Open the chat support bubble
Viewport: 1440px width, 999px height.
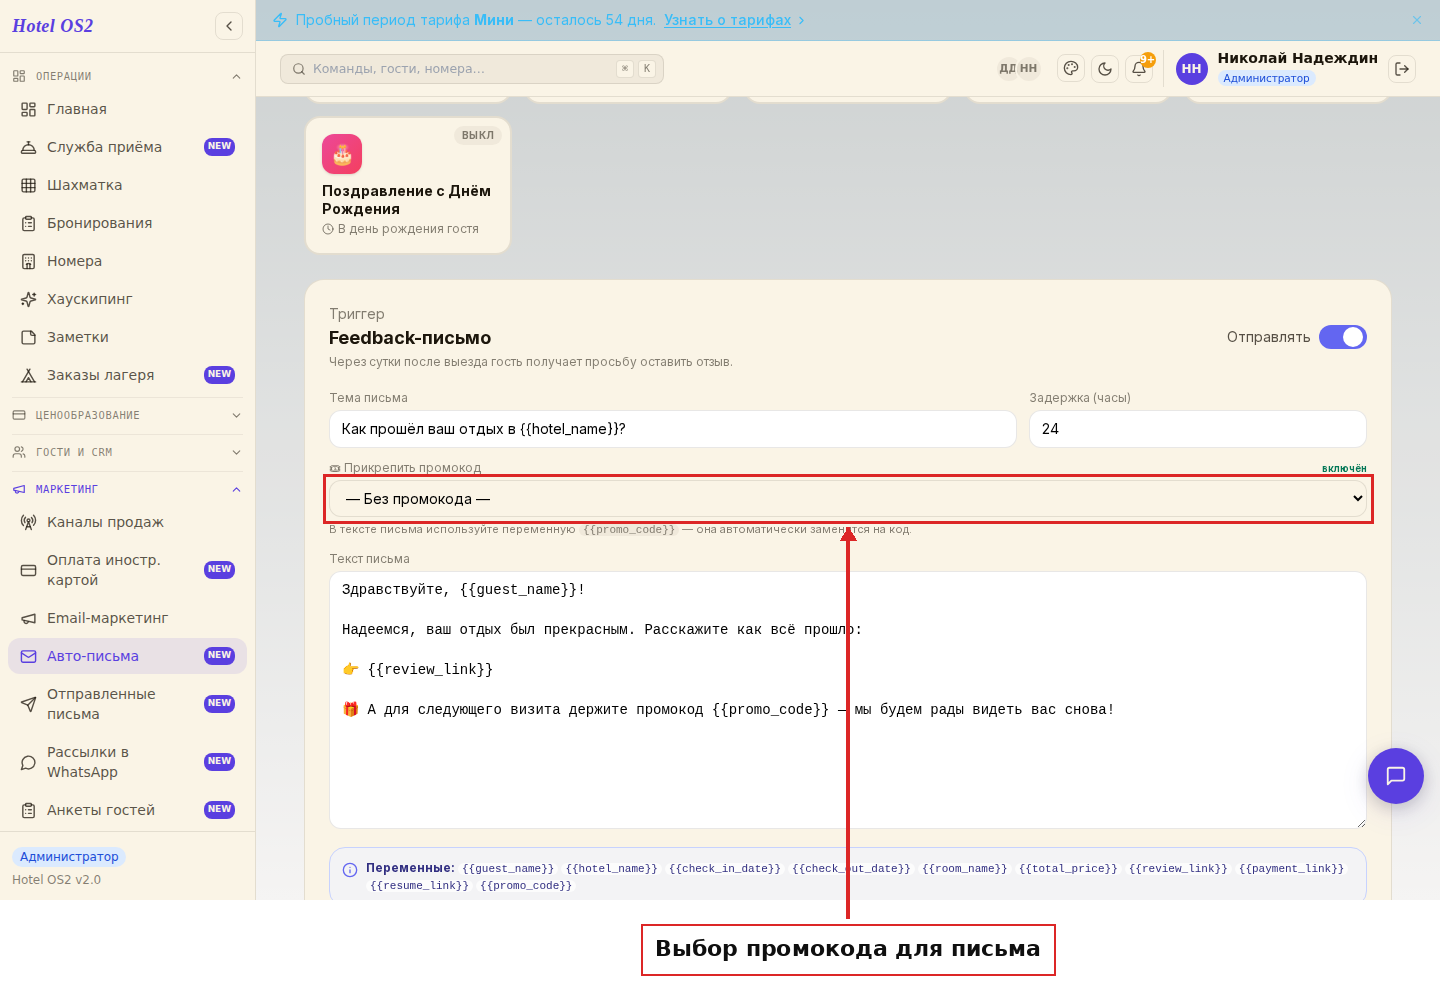1396,776
